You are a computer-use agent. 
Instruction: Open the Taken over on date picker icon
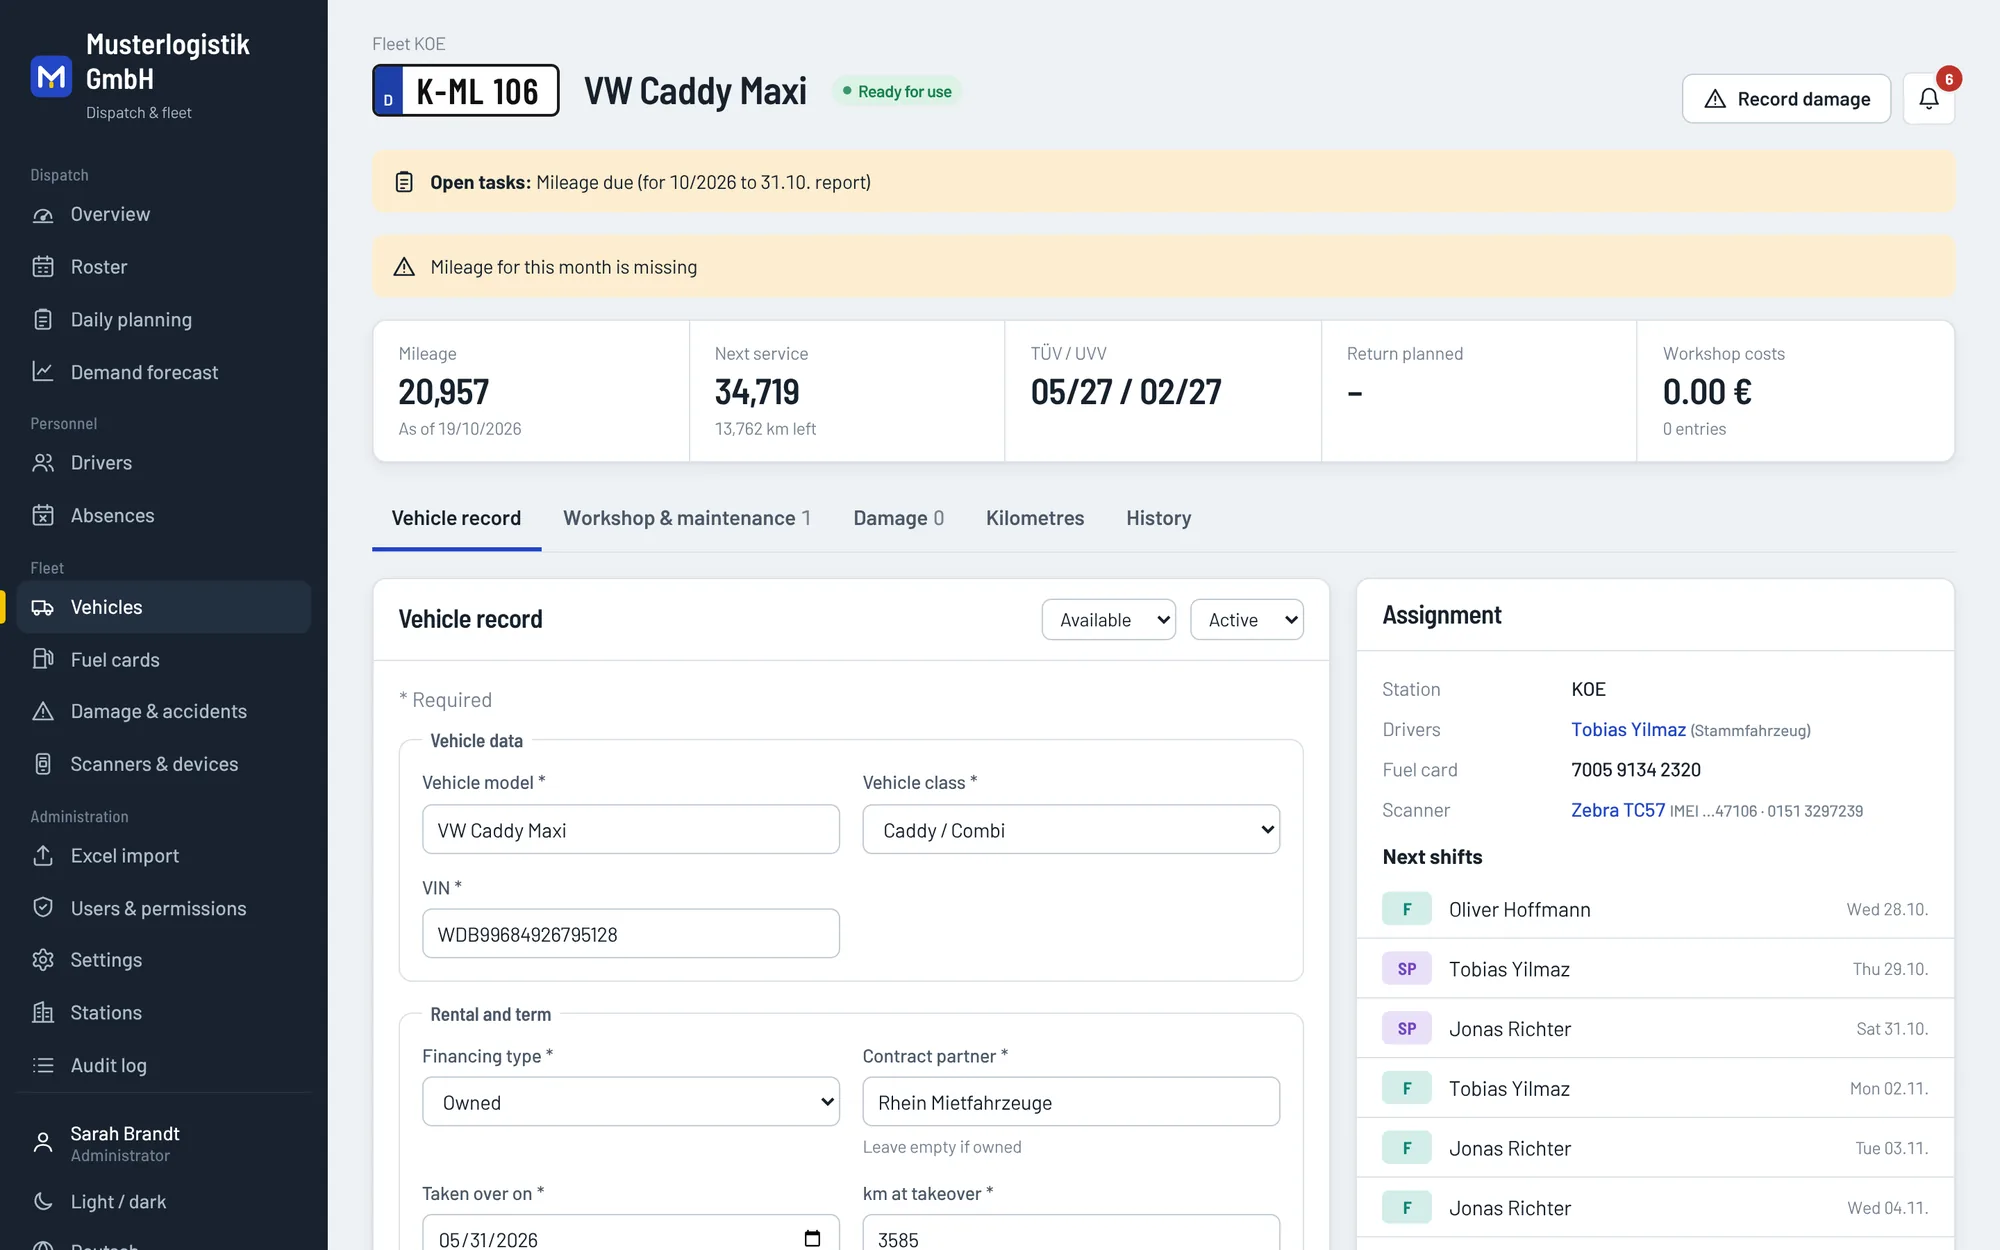click(812, 1239)
